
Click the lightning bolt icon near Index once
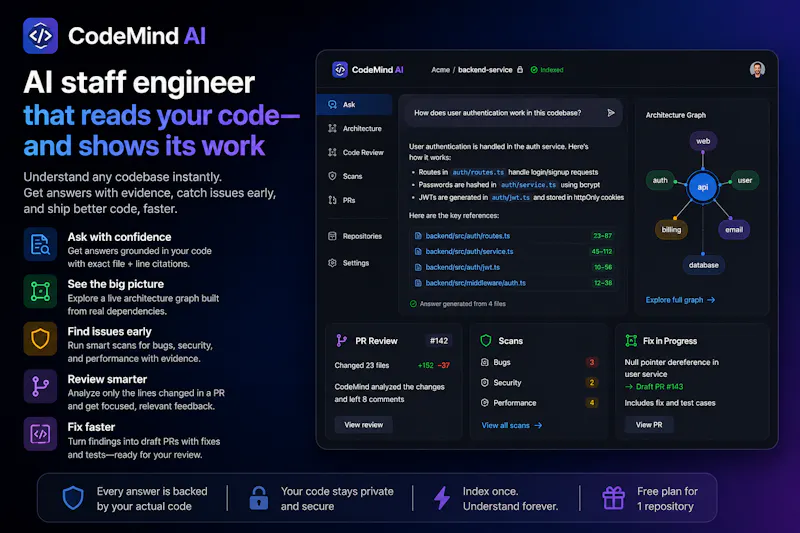442,498
